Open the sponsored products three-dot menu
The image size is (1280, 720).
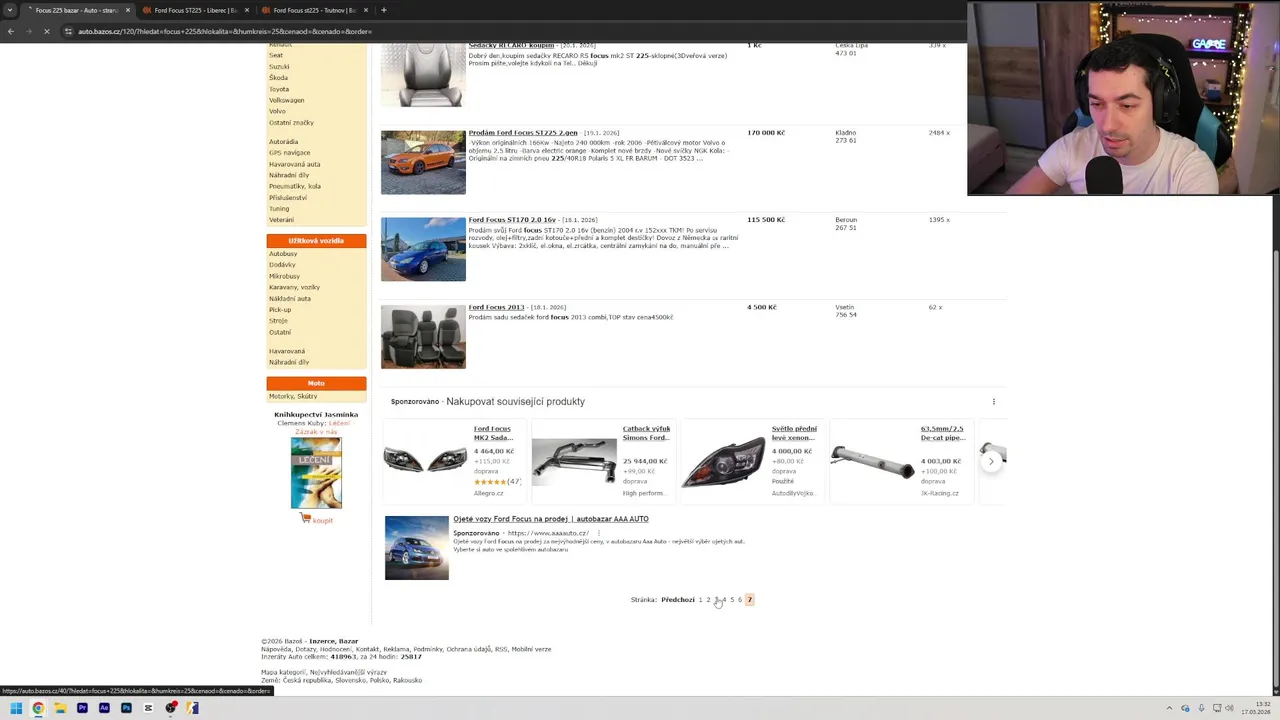(993, 401)
